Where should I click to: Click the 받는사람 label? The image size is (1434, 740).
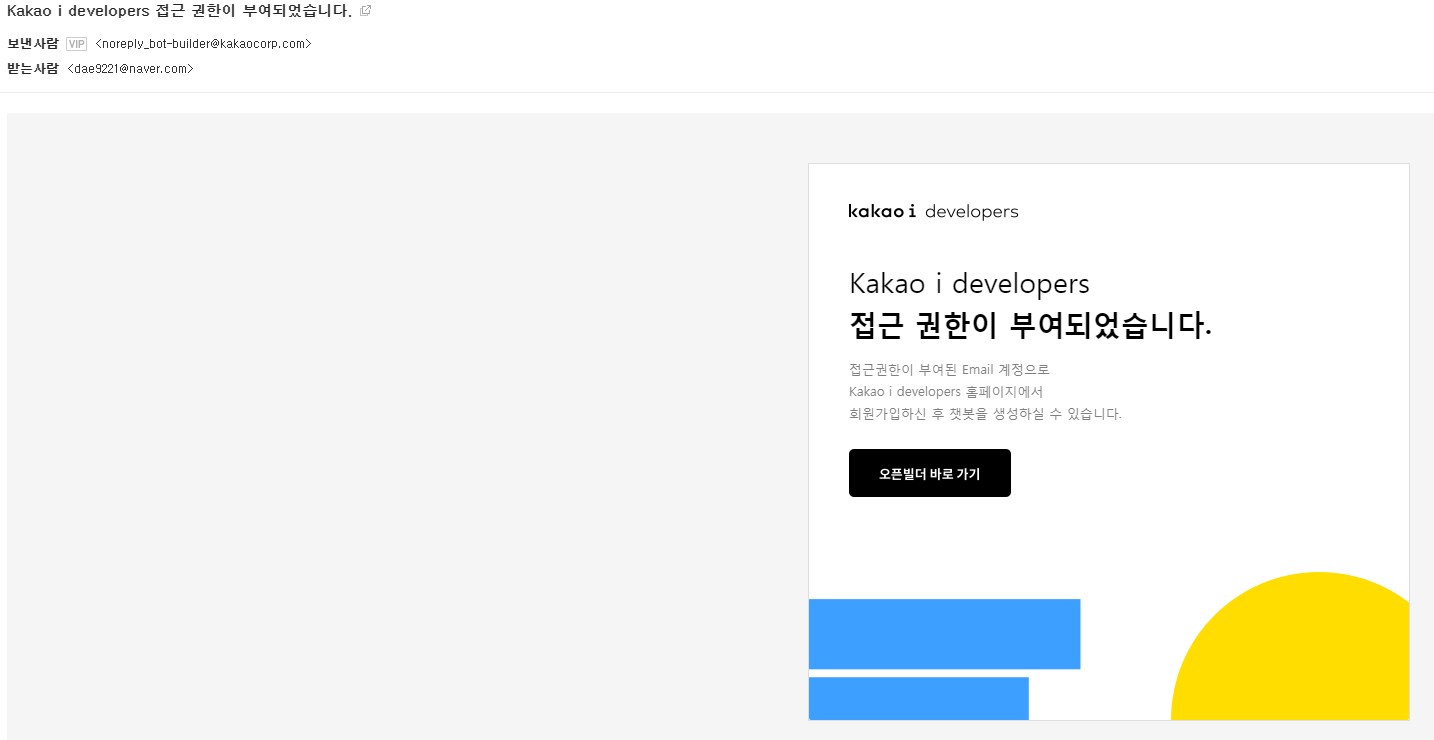tap(33, 69)
